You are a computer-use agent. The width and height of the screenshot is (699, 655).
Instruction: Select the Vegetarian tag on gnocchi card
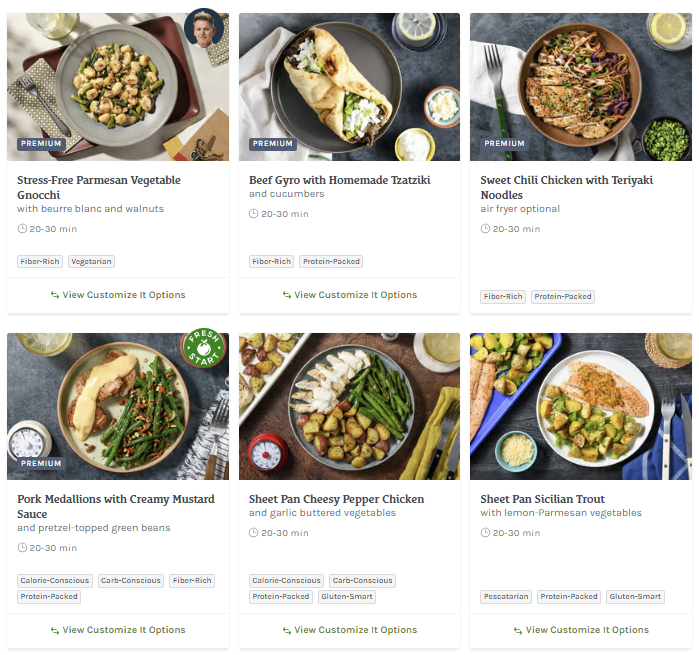(91, 261)
